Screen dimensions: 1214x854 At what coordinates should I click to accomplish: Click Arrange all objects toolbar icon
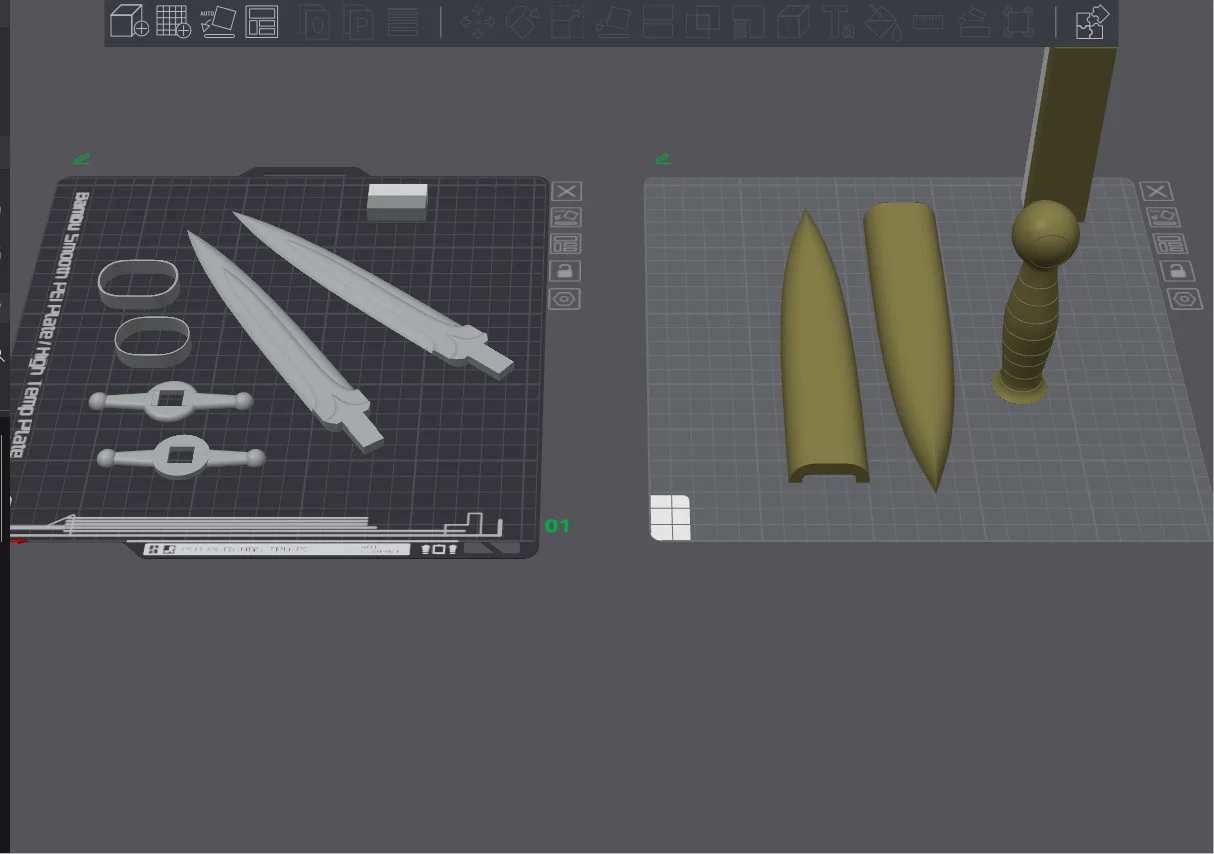[x=261, y=21]
